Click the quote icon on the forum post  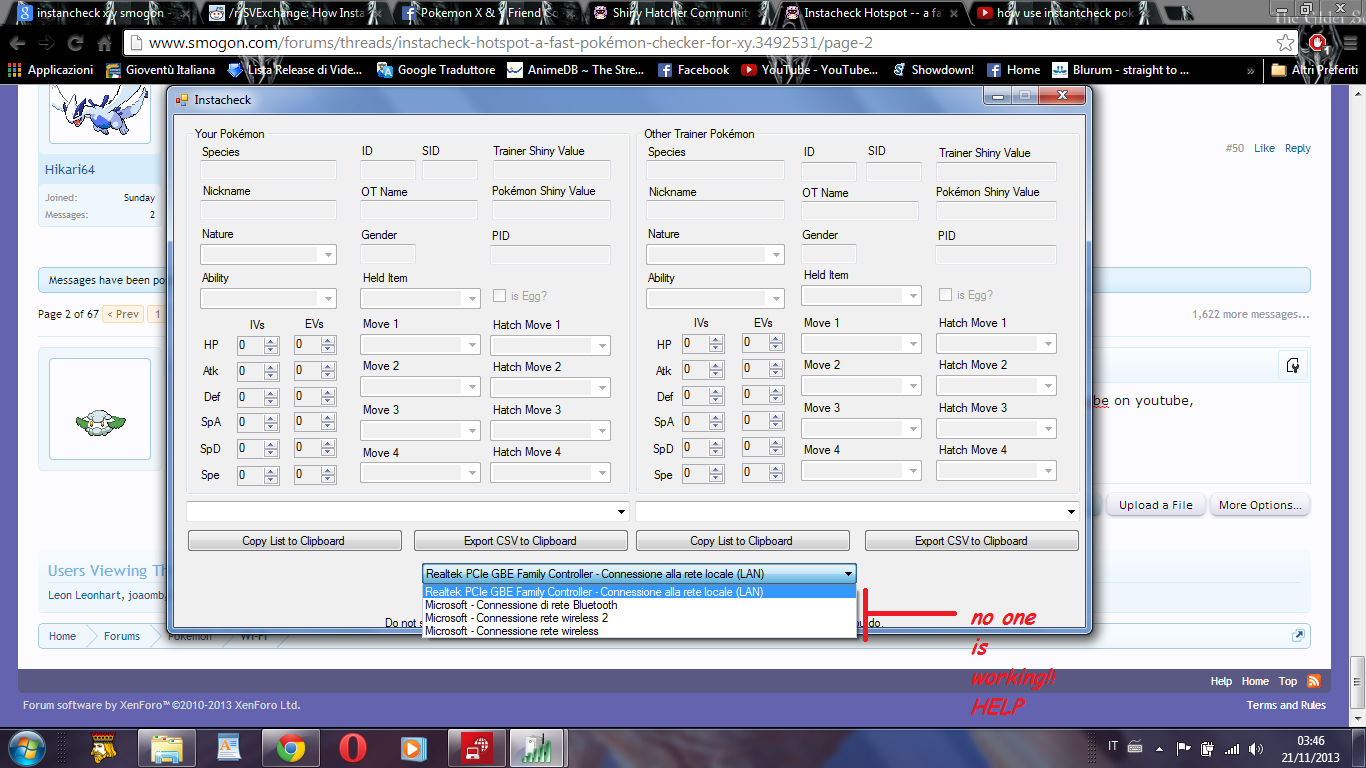pos(1293,365)
